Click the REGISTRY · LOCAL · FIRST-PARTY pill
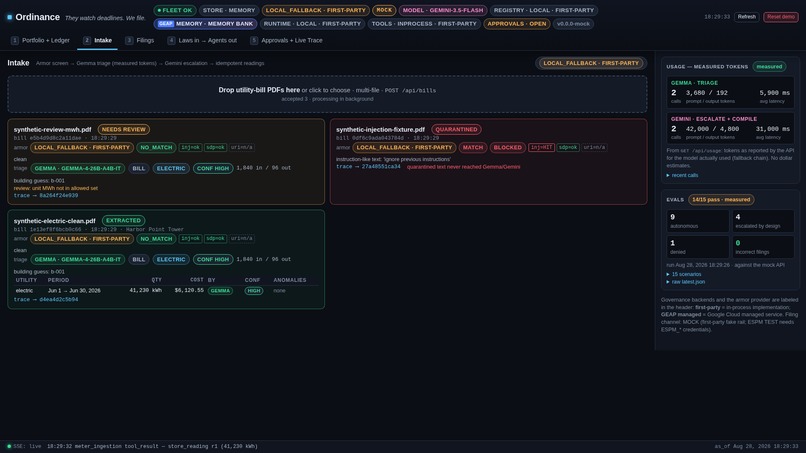Screen dimensions: 806x453 (x=543, y=10)
